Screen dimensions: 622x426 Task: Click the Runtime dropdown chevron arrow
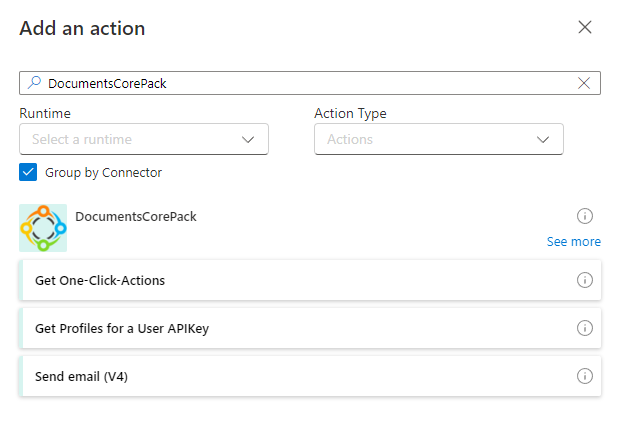(249, 139)
